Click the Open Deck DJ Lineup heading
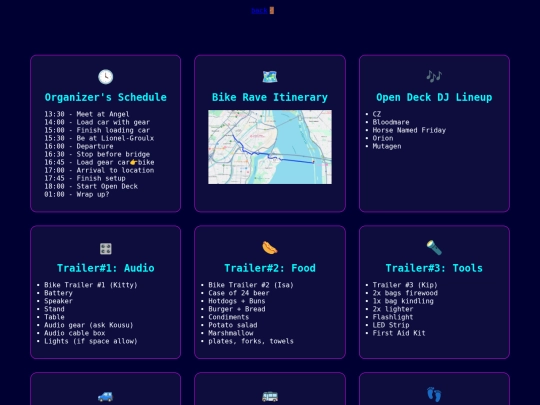 (434, 97)
